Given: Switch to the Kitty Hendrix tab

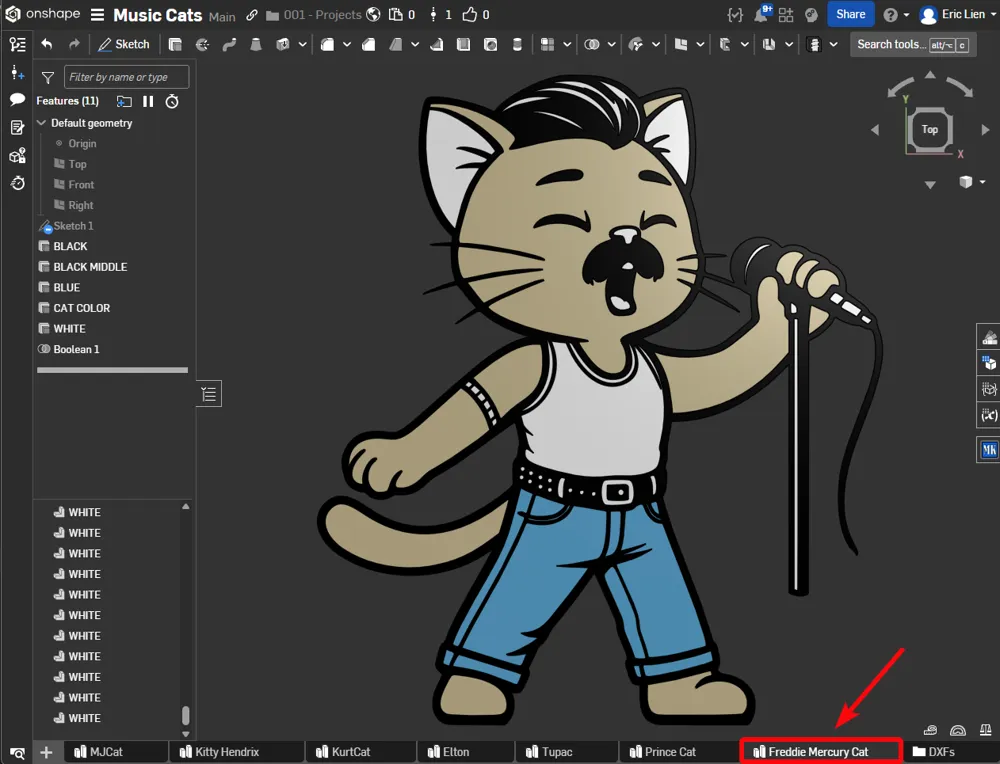Looking at the screenshot, I should click(220, 752).
